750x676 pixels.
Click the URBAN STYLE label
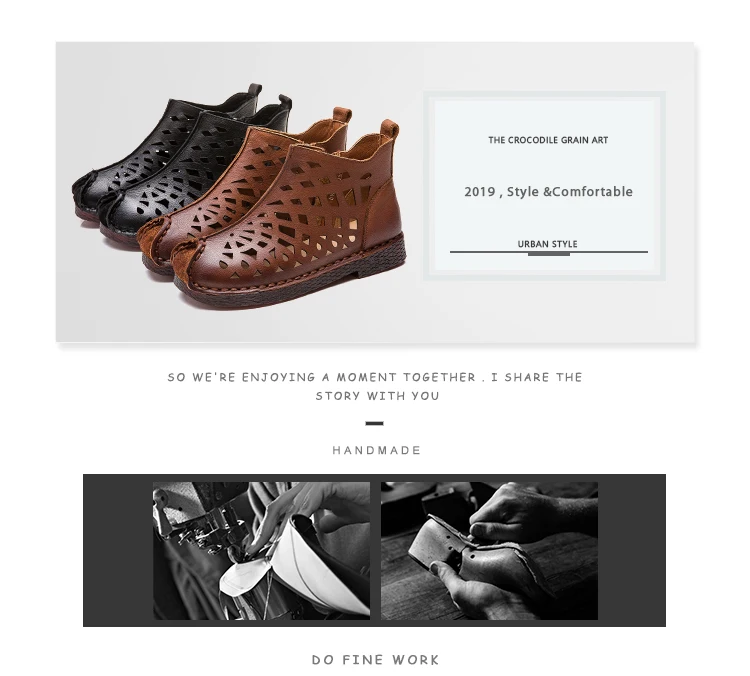(547, 244)
